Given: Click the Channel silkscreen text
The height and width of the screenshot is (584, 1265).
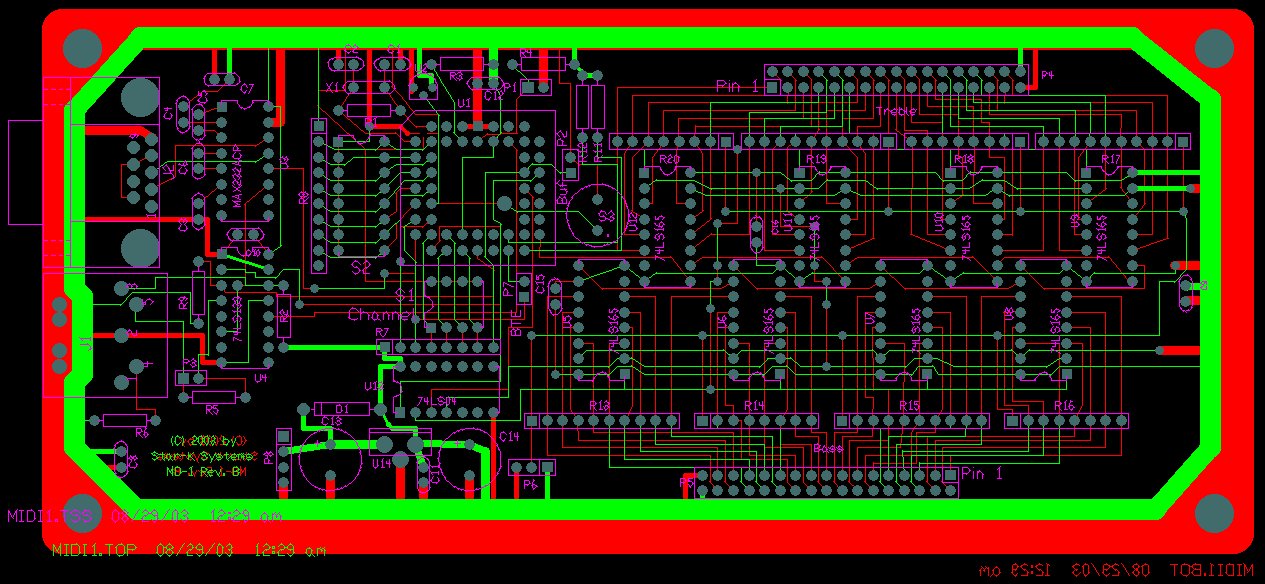Looking at the screenshot, I should (380, 315).
